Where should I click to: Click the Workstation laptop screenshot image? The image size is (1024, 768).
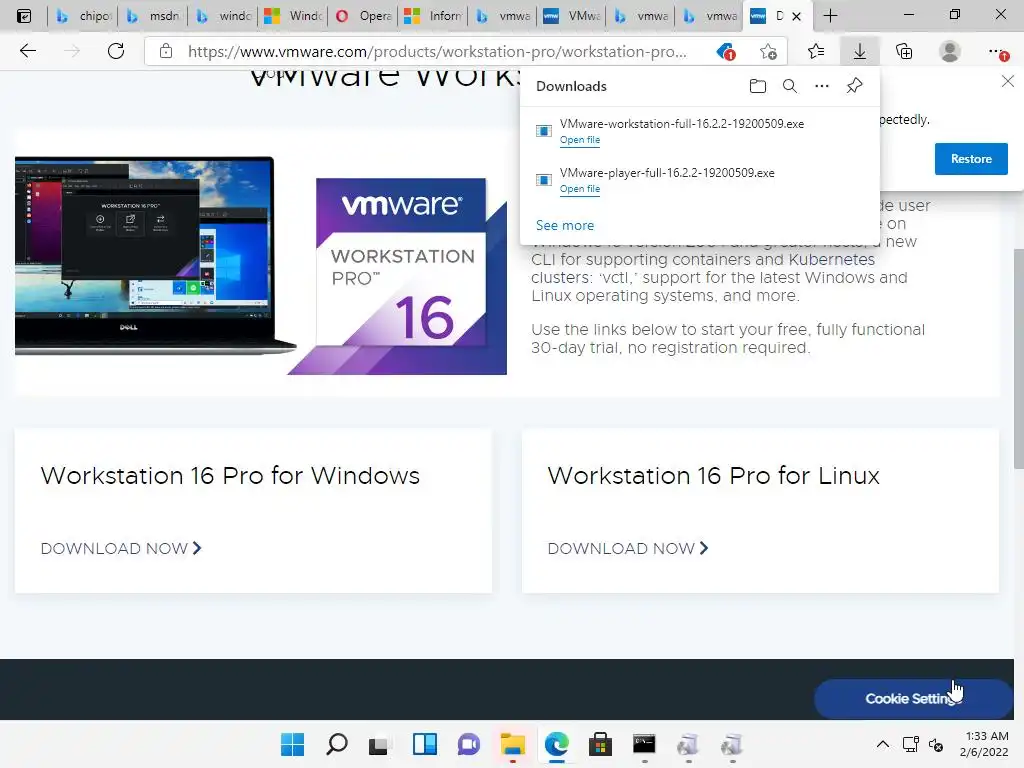[153, 255]
